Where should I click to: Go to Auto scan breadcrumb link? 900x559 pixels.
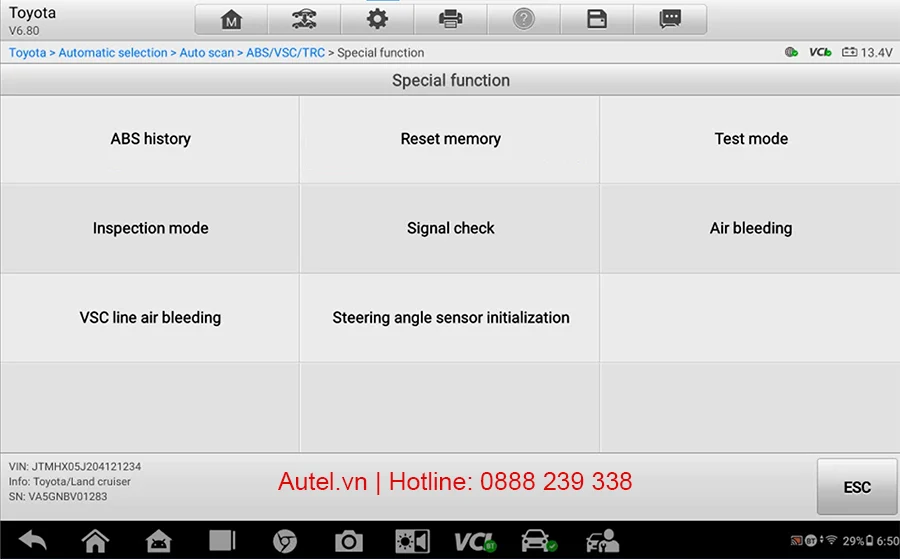tap(207, 53)
